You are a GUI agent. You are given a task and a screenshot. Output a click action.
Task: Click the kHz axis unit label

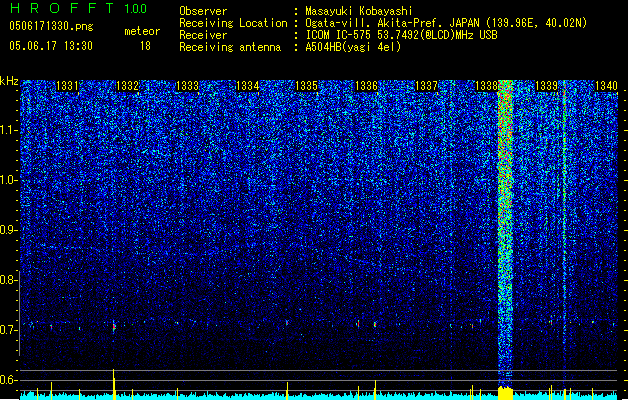click(9, 81)
